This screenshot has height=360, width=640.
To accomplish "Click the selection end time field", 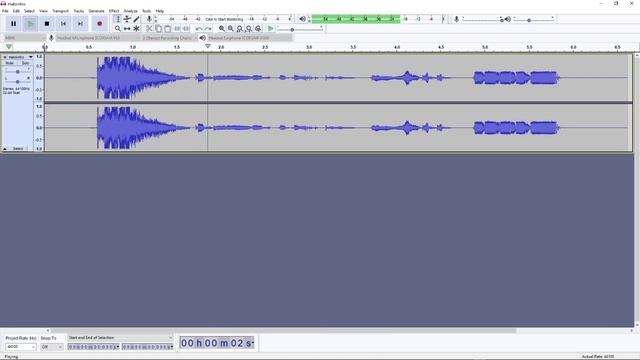I will pos(147,347).
